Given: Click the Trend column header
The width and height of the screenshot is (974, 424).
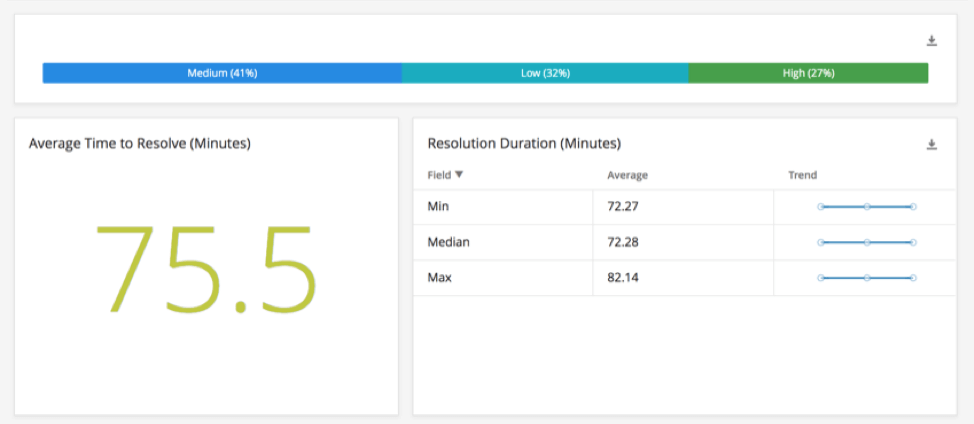Looking at the screenshot, I should click(x=803, y=175).
